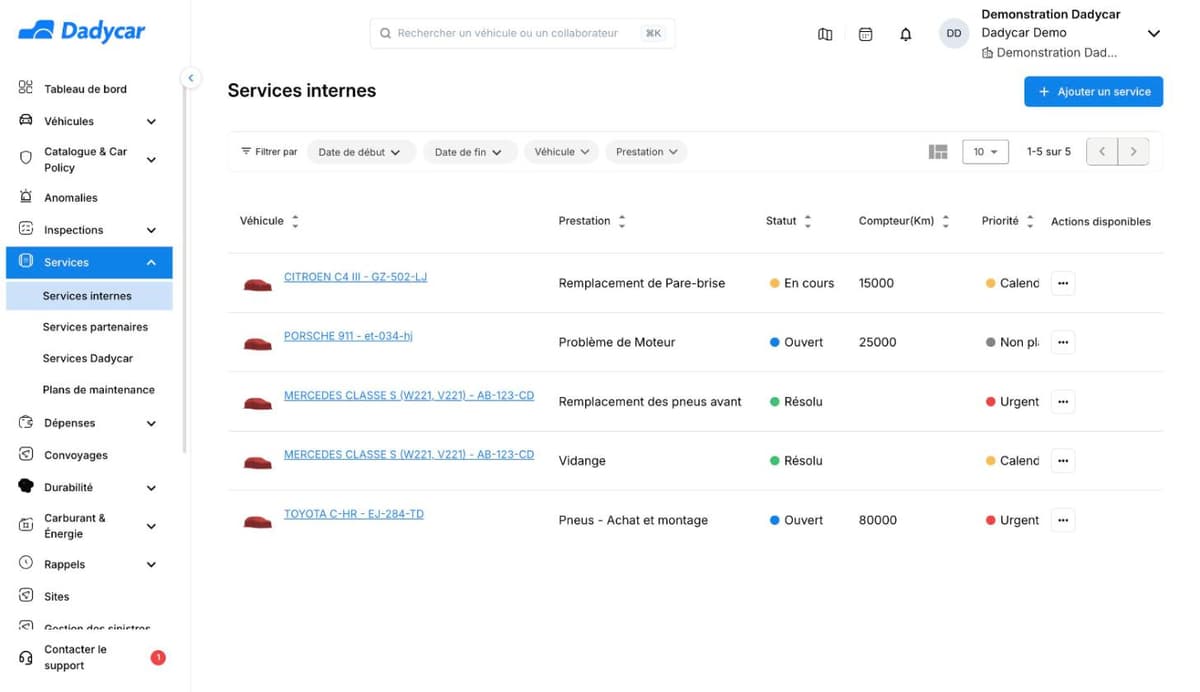Open TOYOTA C-HR - EJ-284-TD link
The height and width of the screenshot is (692, 1200).
point(354,514)
